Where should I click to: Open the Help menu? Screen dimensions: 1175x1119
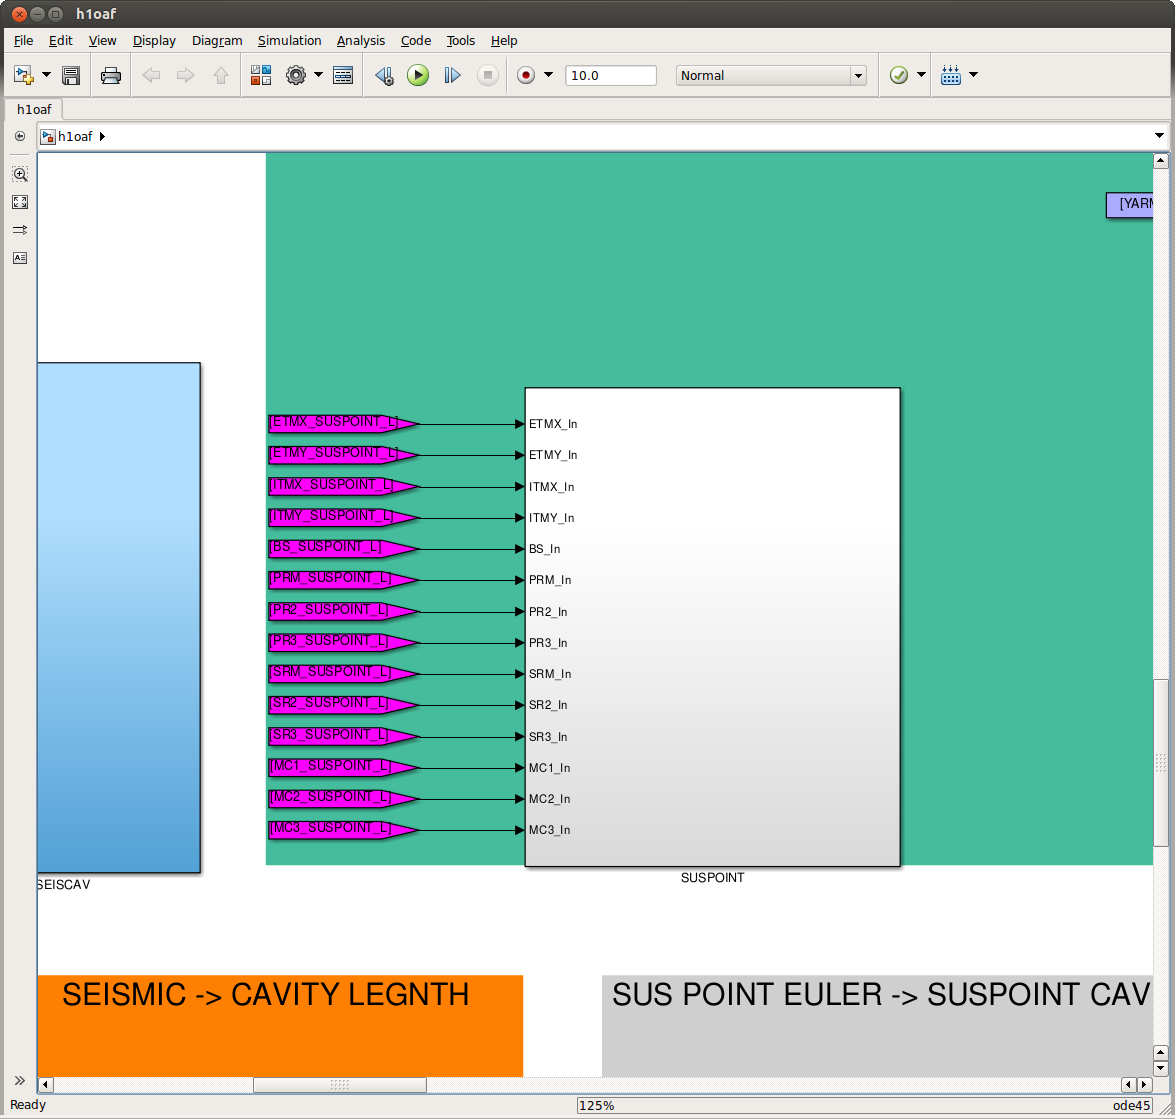[x=504, y=40]
